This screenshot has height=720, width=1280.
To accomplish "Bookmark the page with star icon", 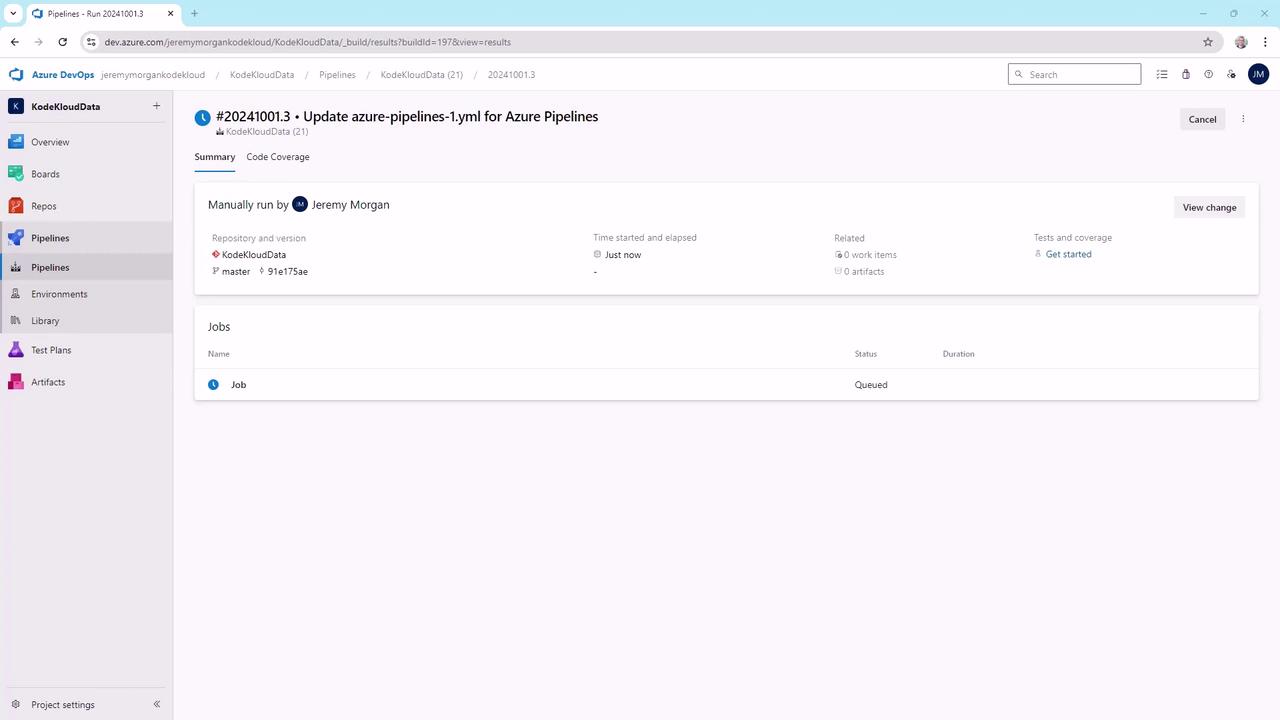I will coord(1208,42).
